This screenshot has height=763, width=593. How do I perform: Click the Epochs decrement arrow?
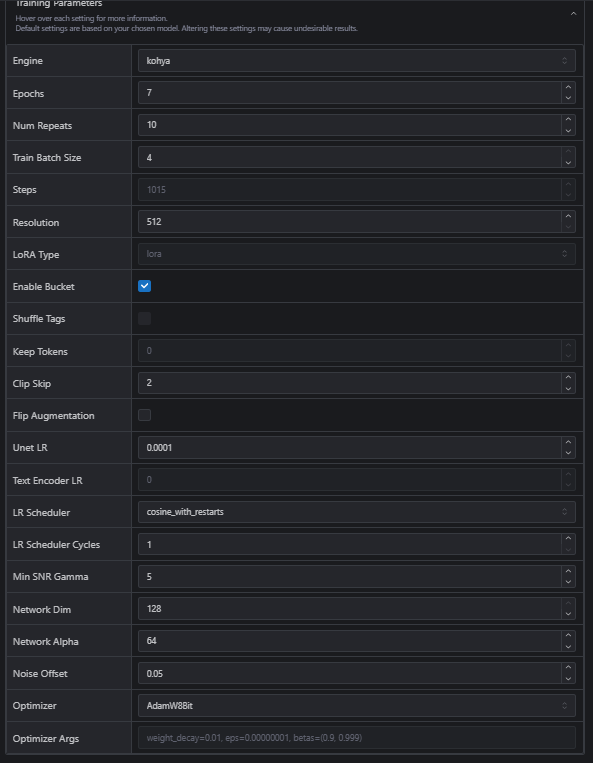pos(568,98)
